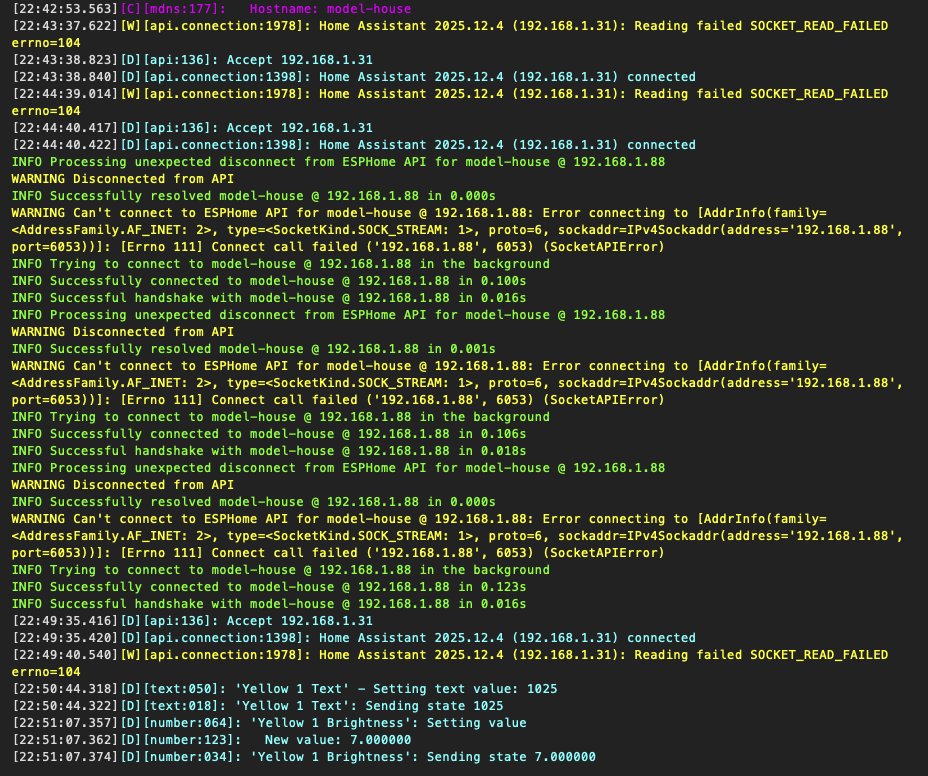Click 'Sending state 7.000000' line
The width and height of the screenshot is (928, 776).
[x=304, y=757]
